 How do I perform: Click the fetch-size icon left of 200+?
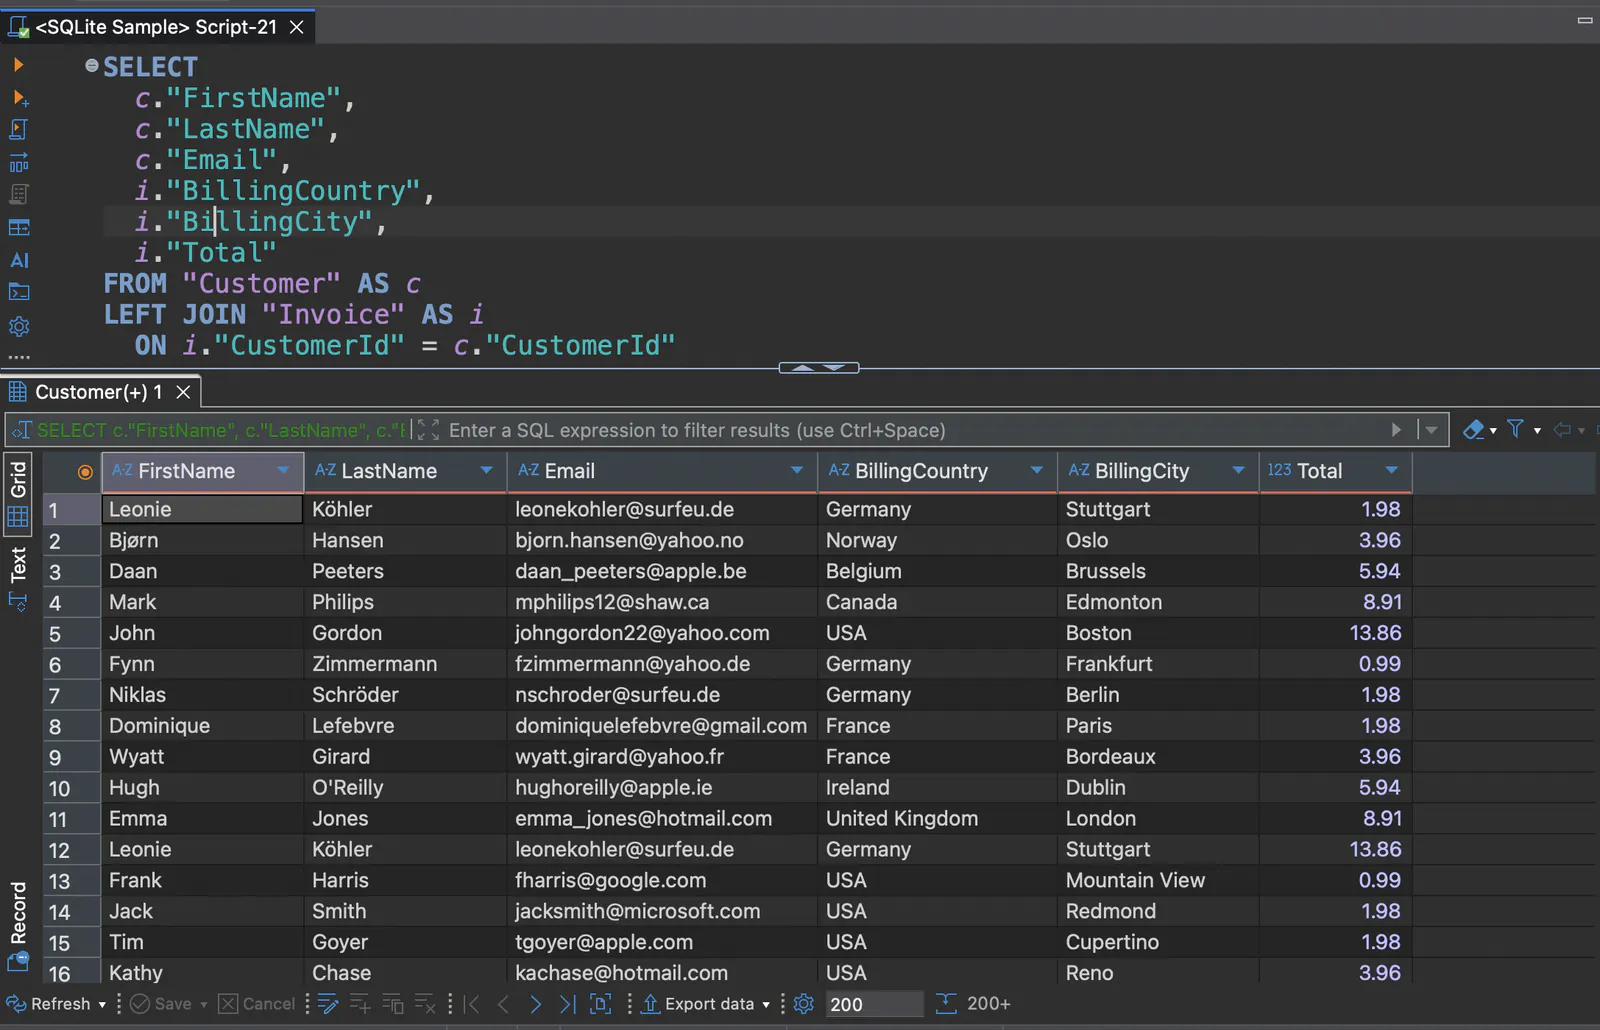946,1004
